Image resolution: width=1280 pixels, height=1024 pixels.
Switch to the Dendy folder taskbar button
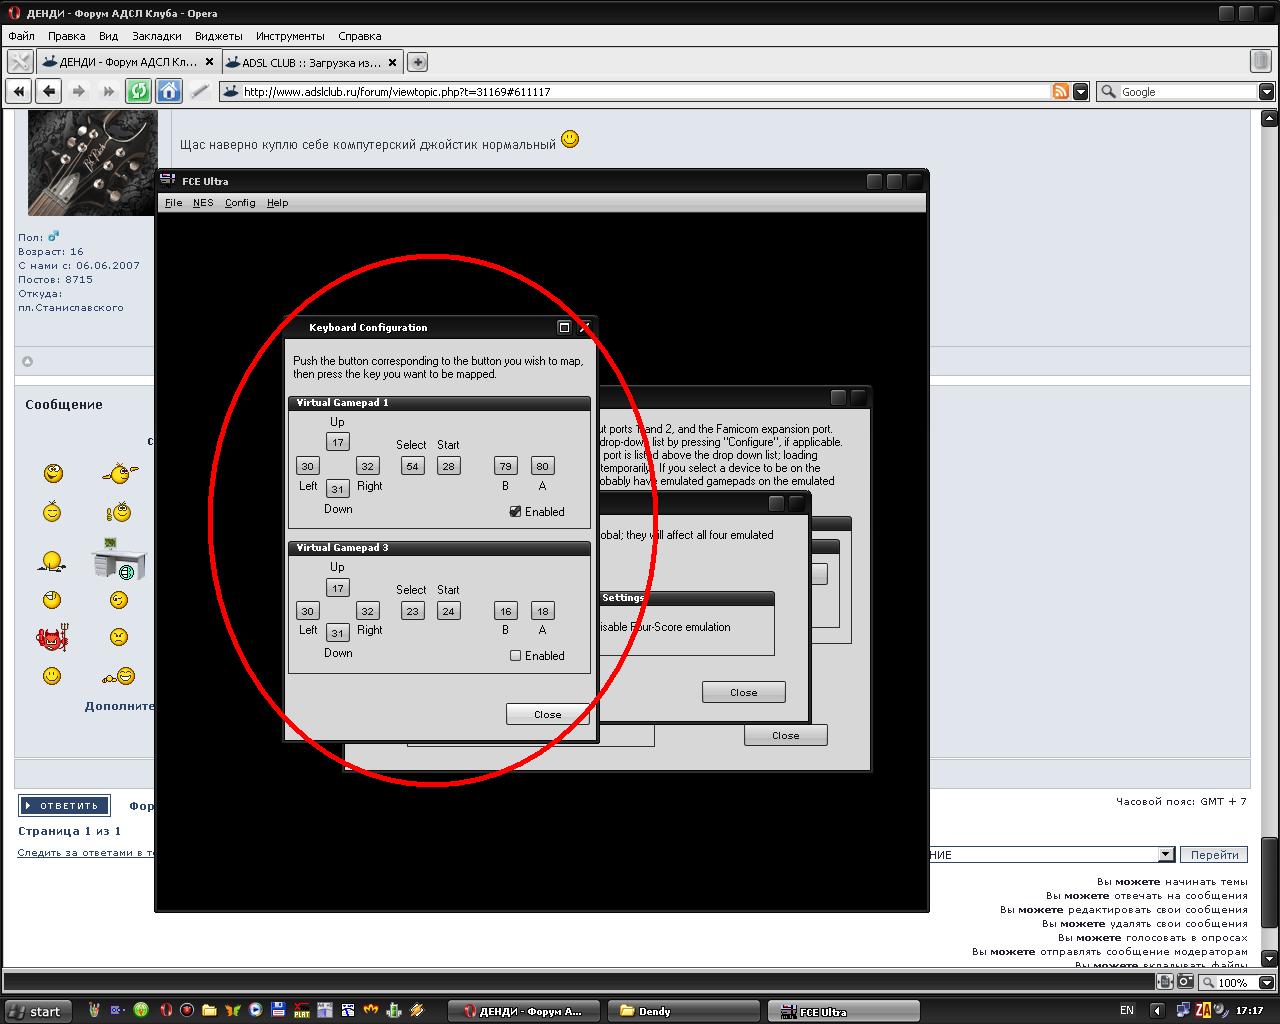(x=682, y=1010)
